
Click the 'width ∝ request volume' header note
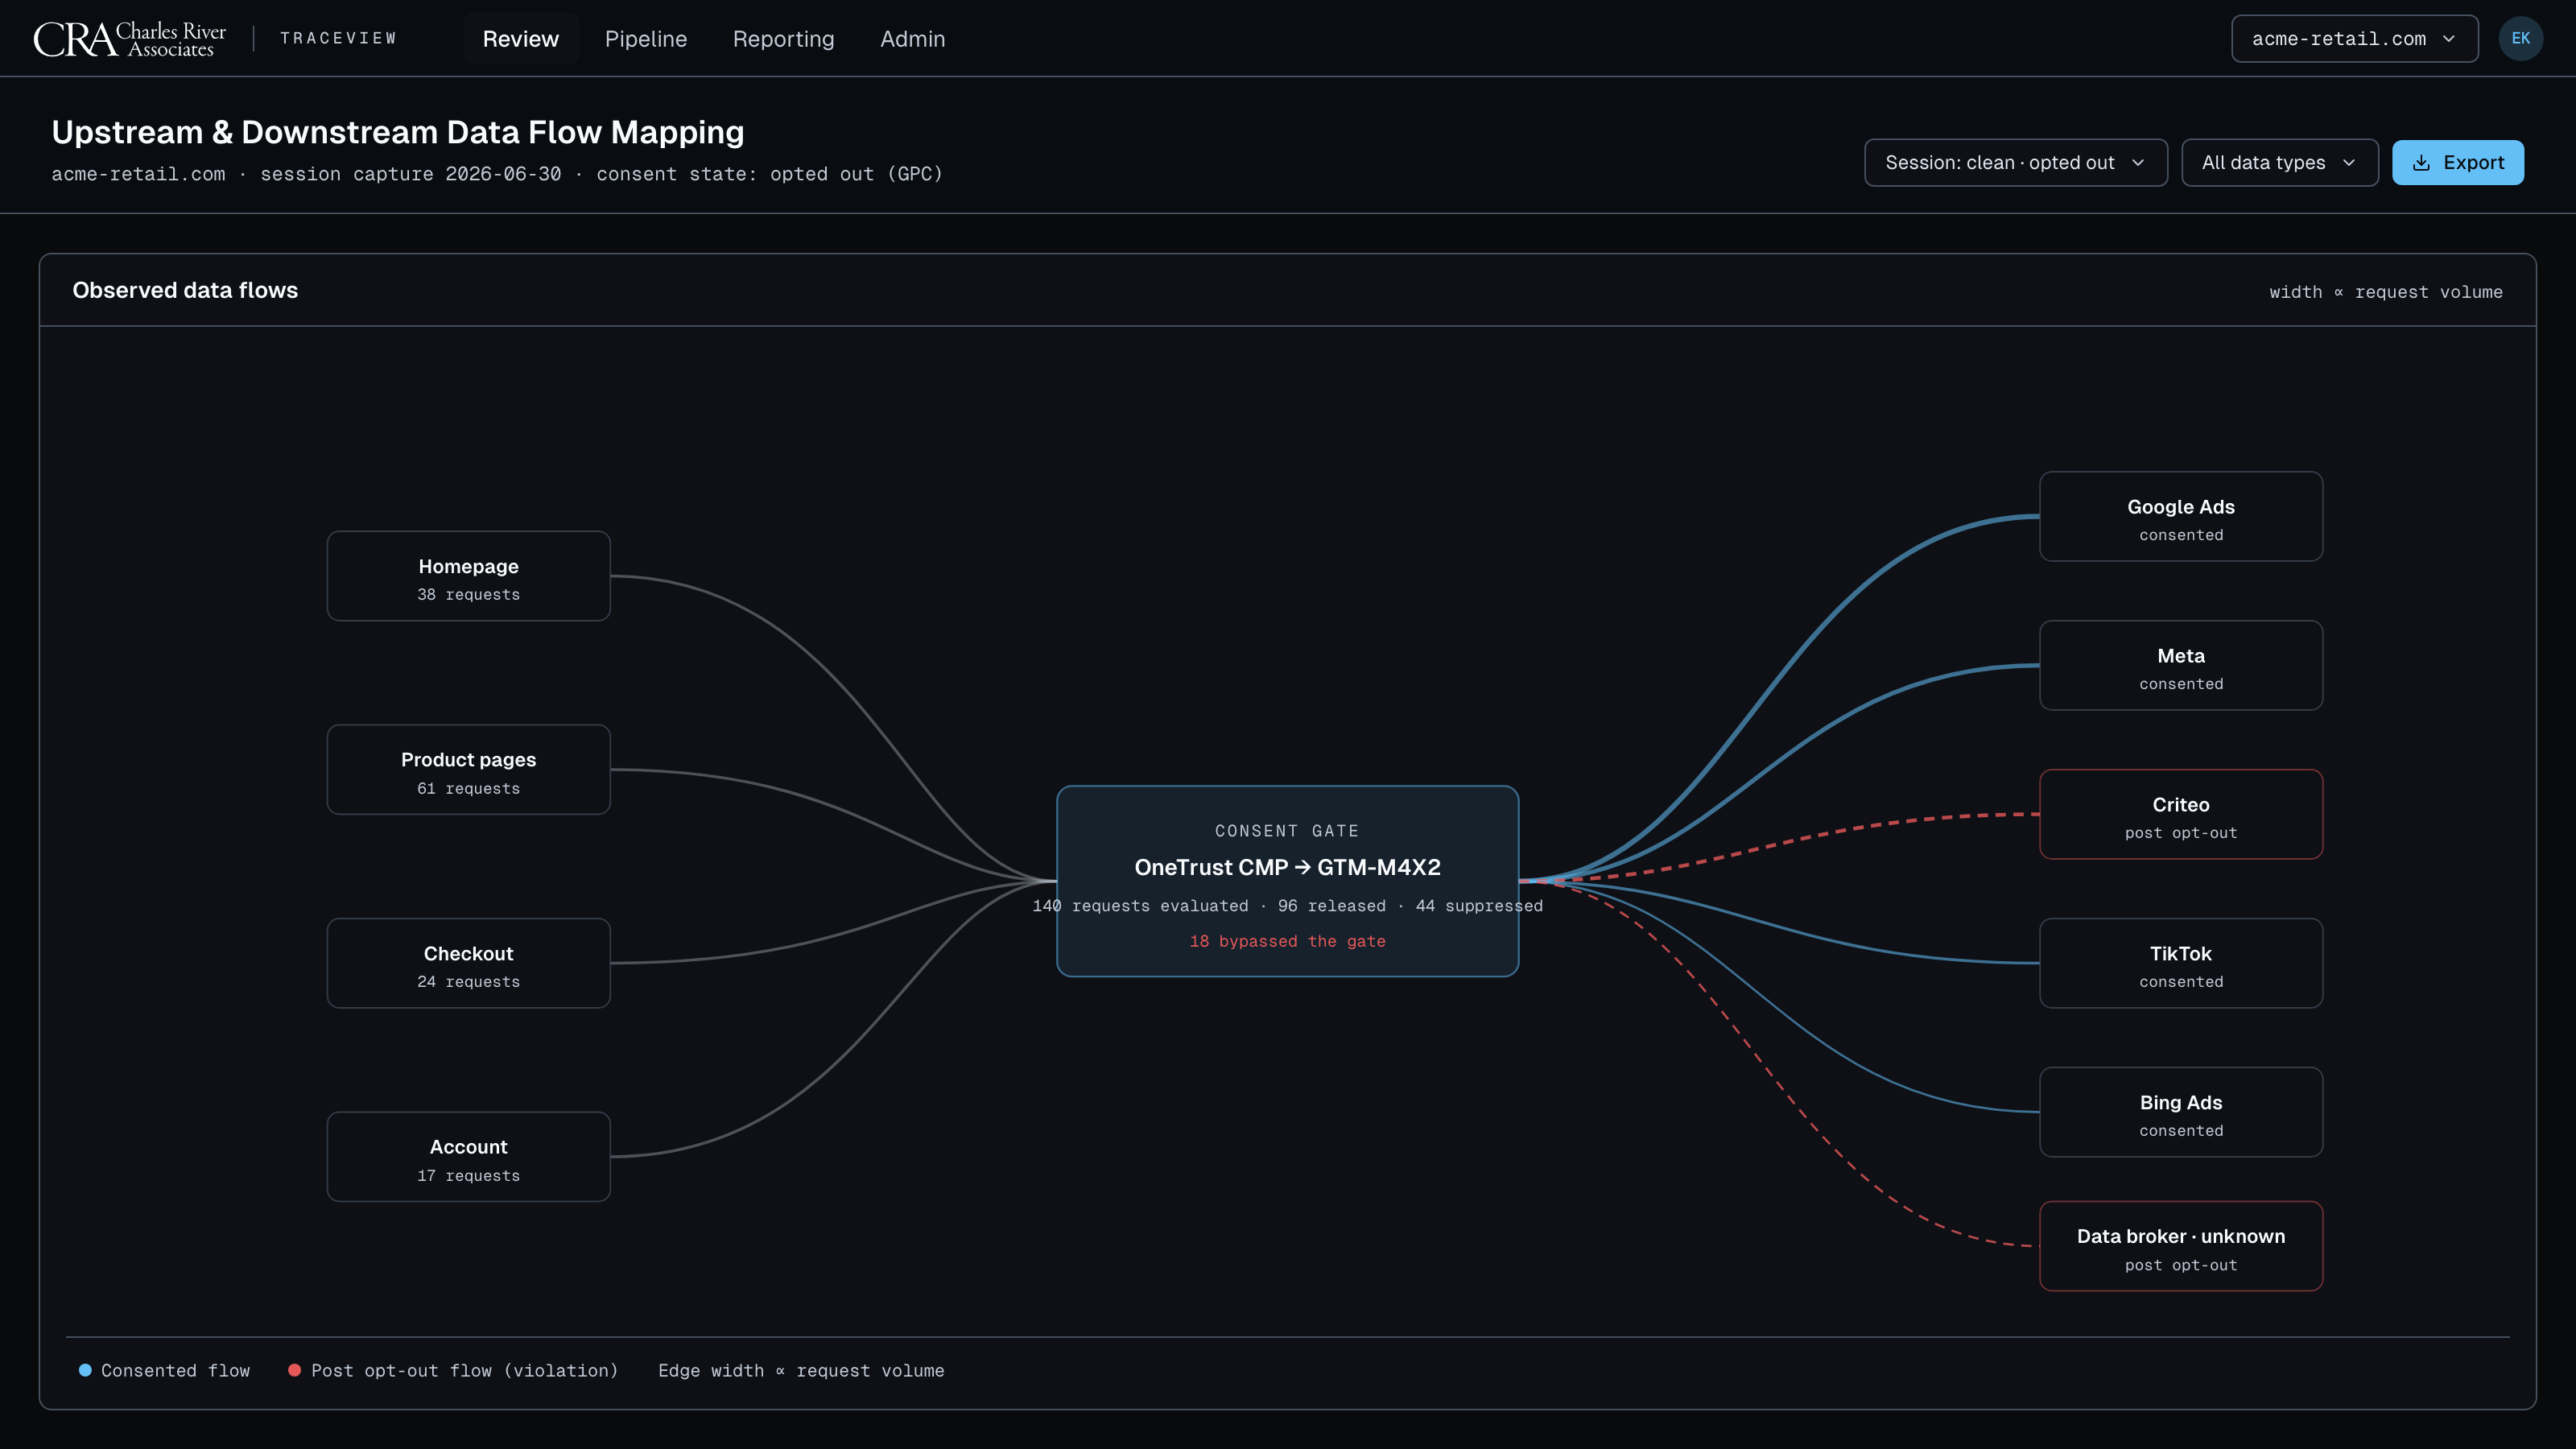tap(2386, 292)
